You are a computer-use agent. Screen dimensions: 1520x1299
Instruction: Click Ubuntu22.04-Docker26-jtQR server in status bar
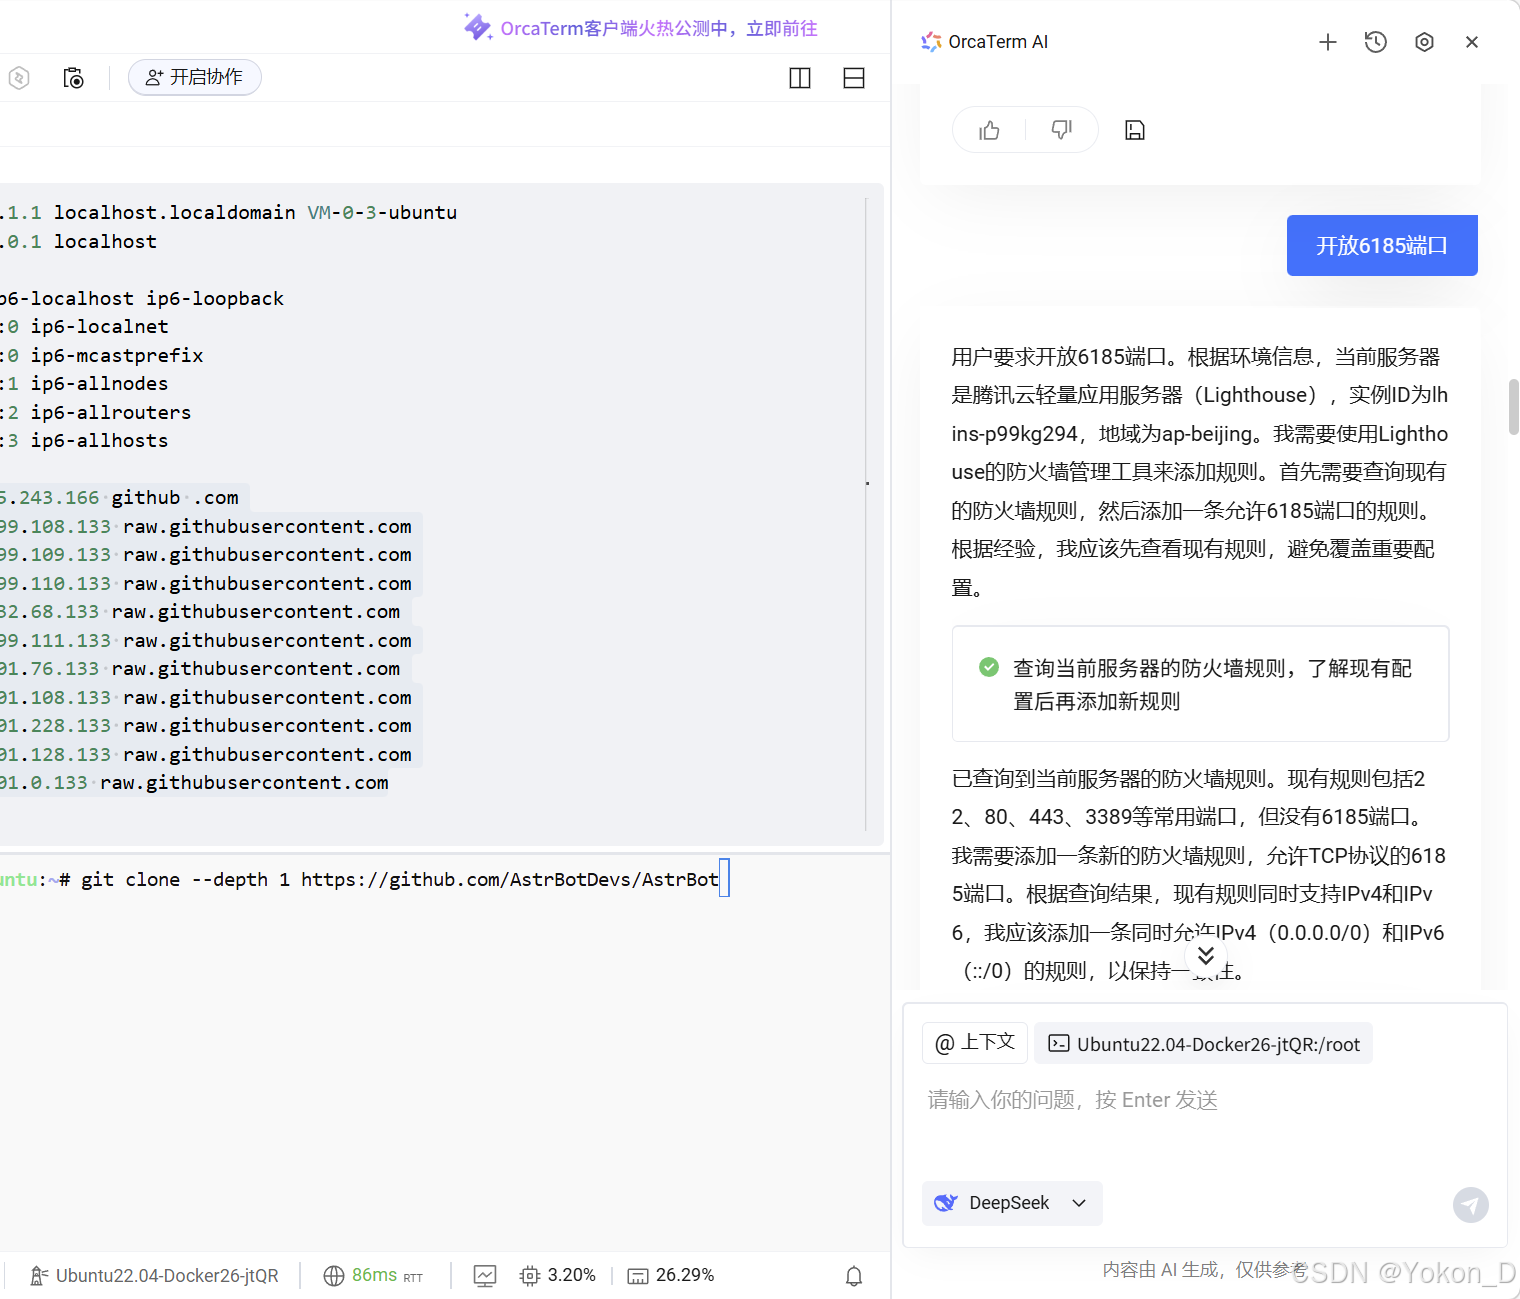(x=154, y=1275)
